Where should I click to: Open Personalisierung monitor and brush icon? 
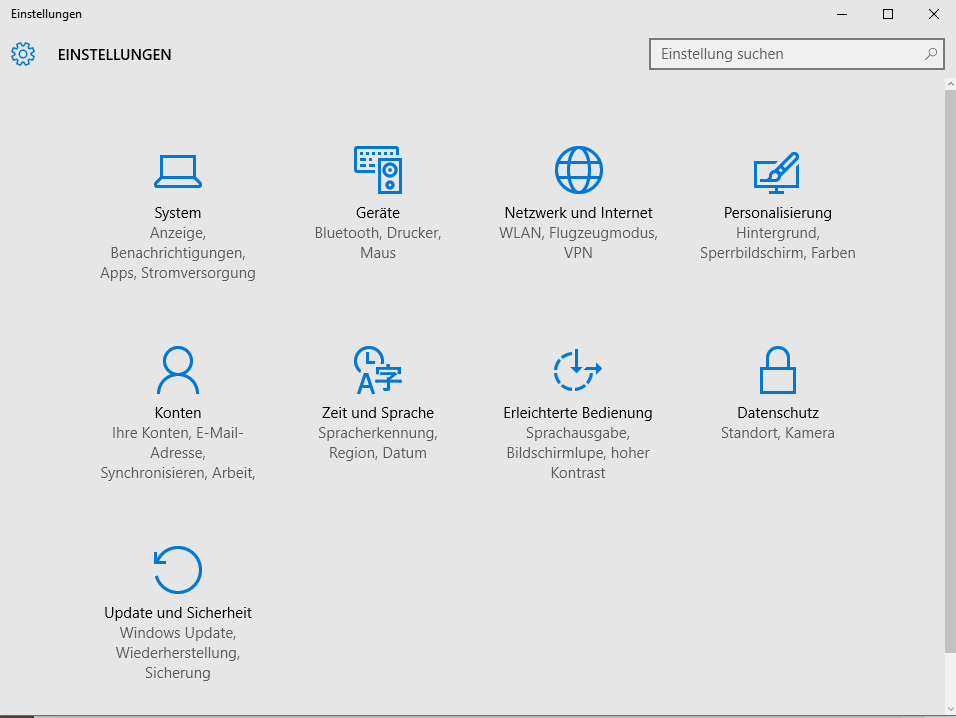pos(777,172)
